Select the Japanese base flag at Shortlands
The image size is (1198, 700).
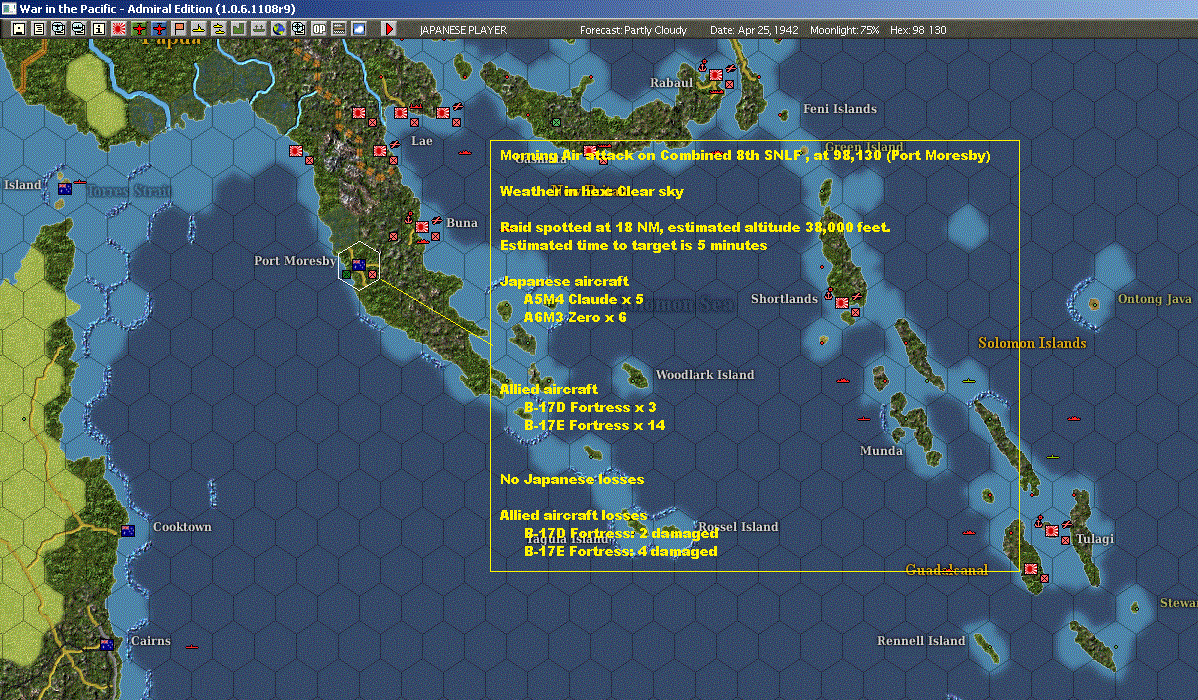pyautogui.click(x=842, y=303)
